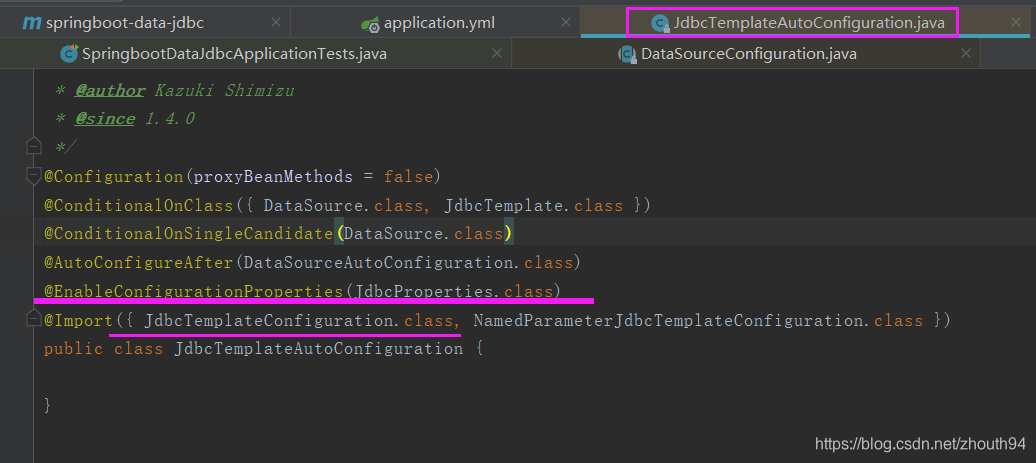Click NamedParameterJdbcTemplateConfiguration in the @Import line
The height and width of the screenshot is (463, 1036).
click(x=668, y=321)
